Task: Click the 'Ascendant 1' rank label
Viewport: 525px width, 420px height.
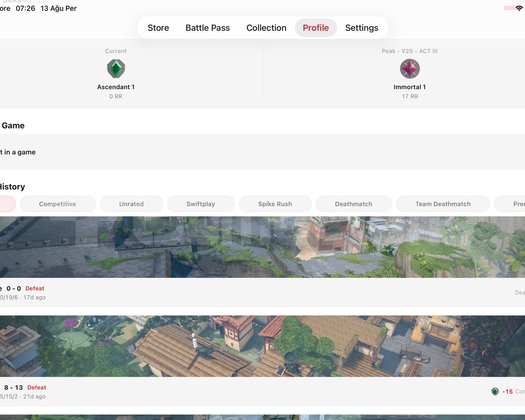Action: pos(116,87)
